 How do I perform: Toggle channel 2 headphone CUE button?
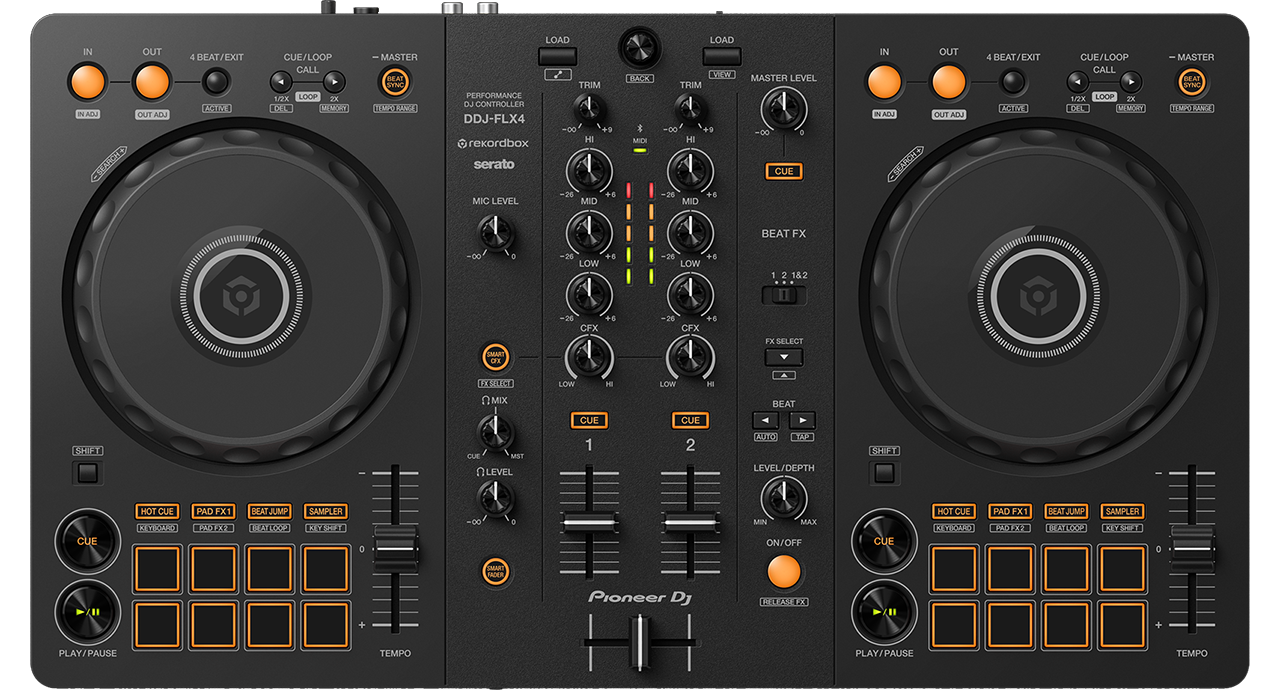[690, 420]
